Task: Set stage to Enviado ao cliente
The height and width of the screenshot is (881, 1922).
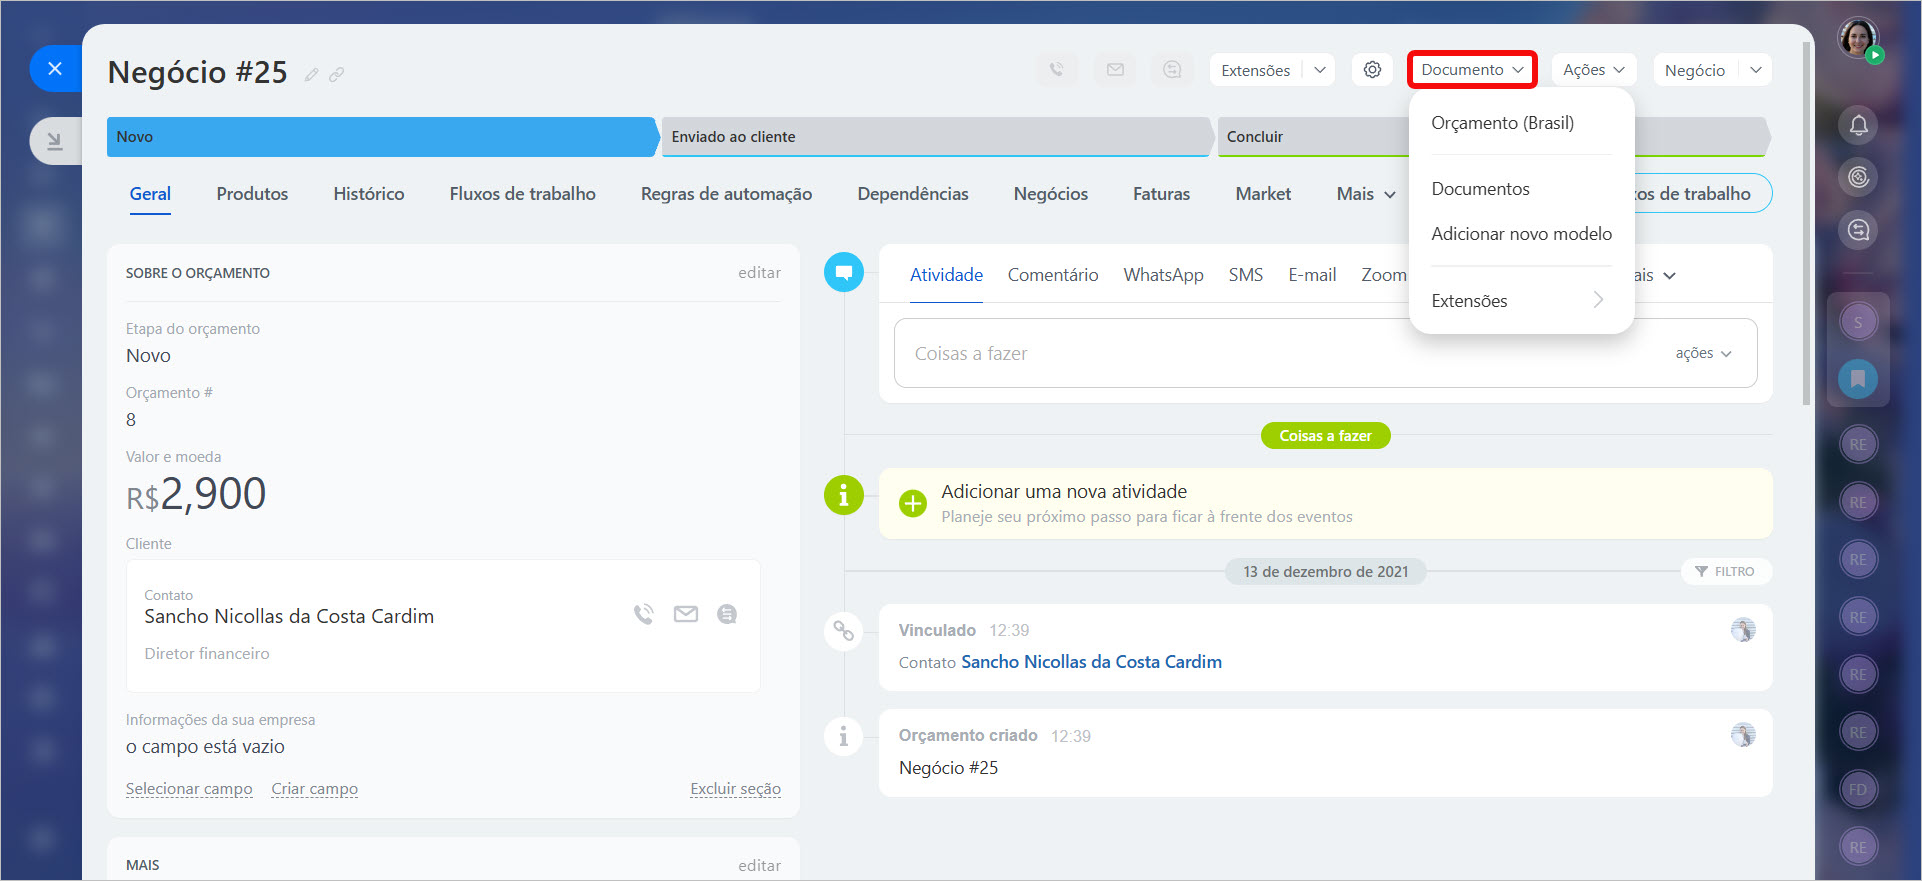Action: point(936,137)
